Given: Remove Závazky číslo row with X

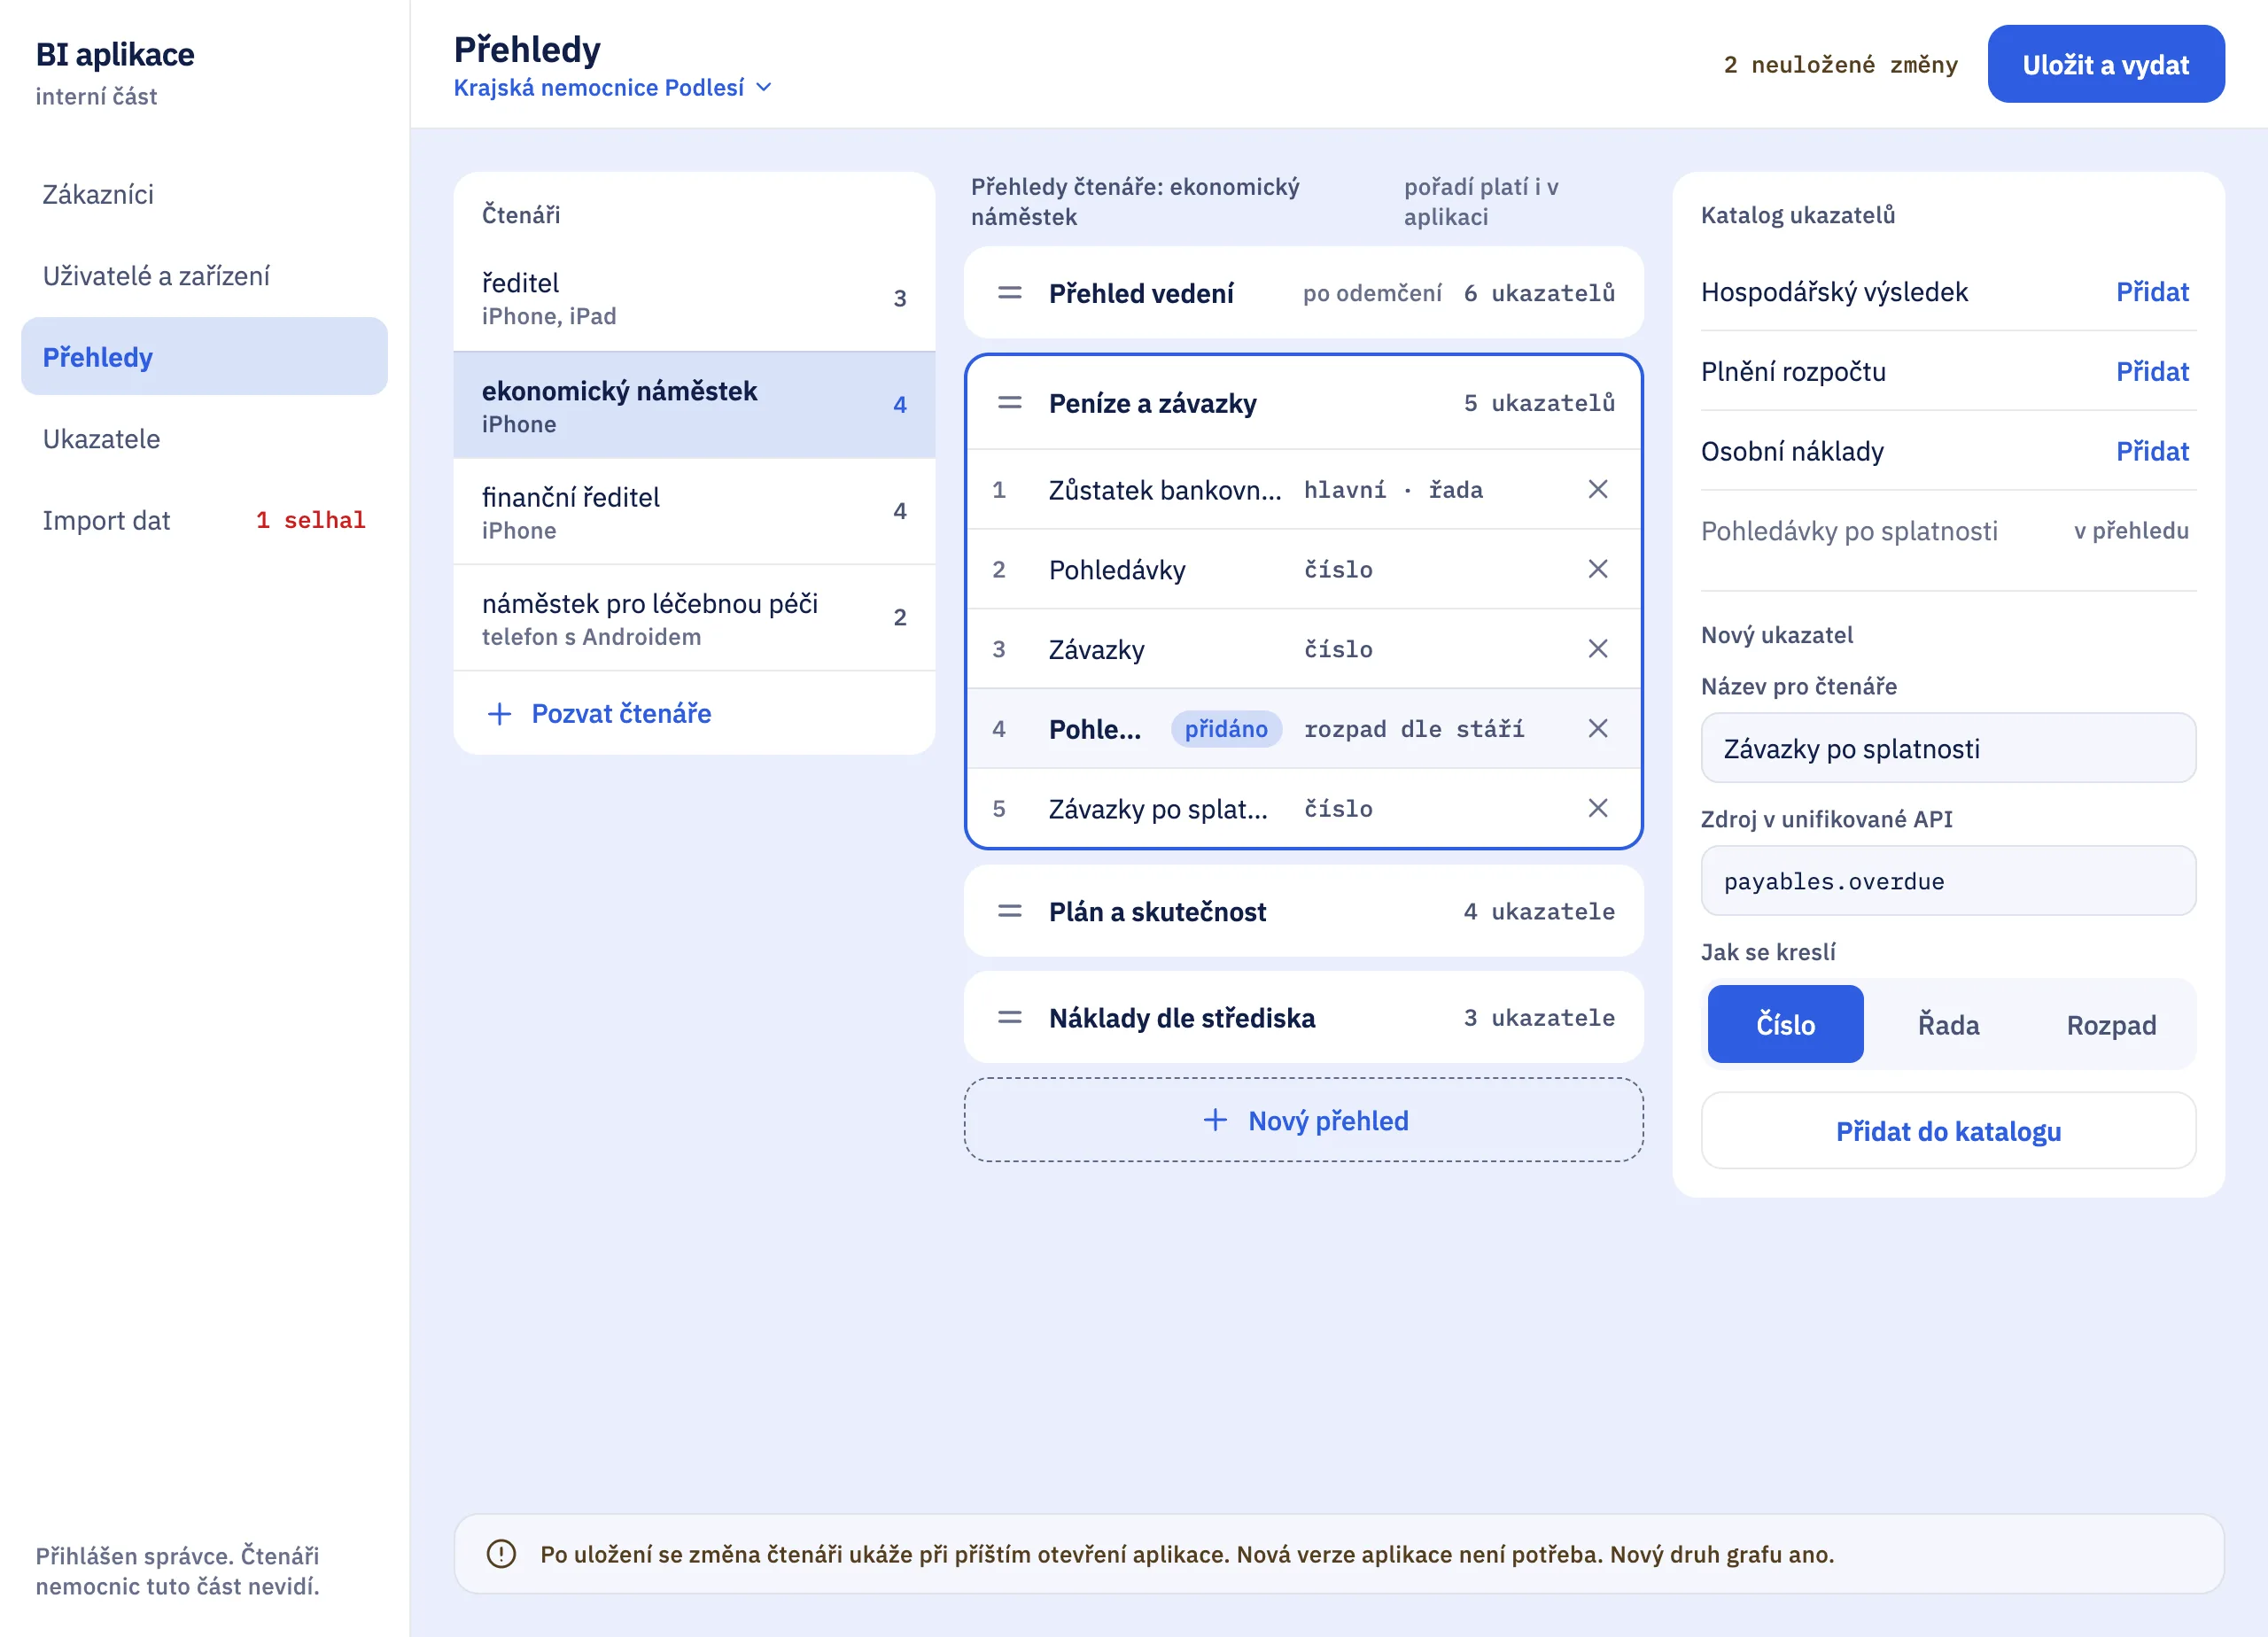Looking at the screenshot, I should click(x=1597, y=649).
